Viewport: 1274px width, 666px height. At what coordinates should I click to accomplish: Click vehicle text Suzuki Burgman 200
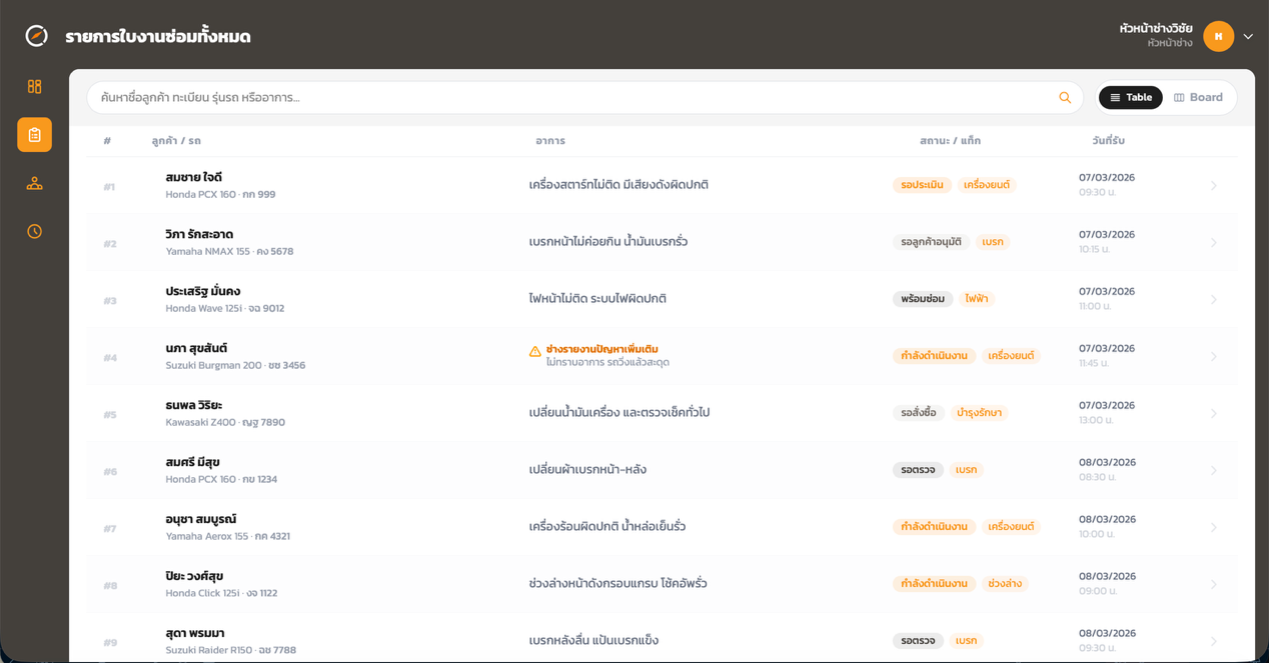212,366
